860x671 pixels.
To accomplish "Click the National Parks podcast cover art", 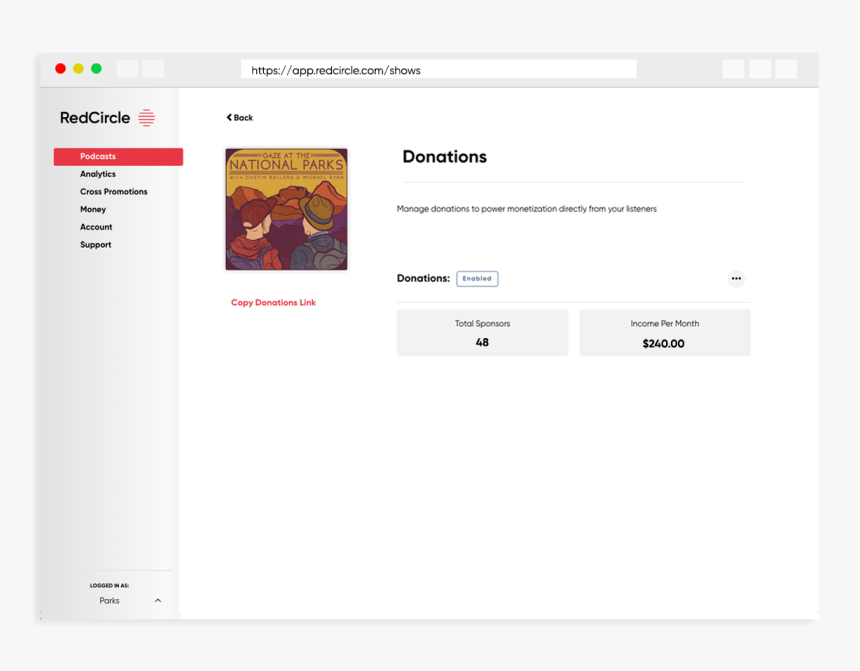I will (286, 209).
